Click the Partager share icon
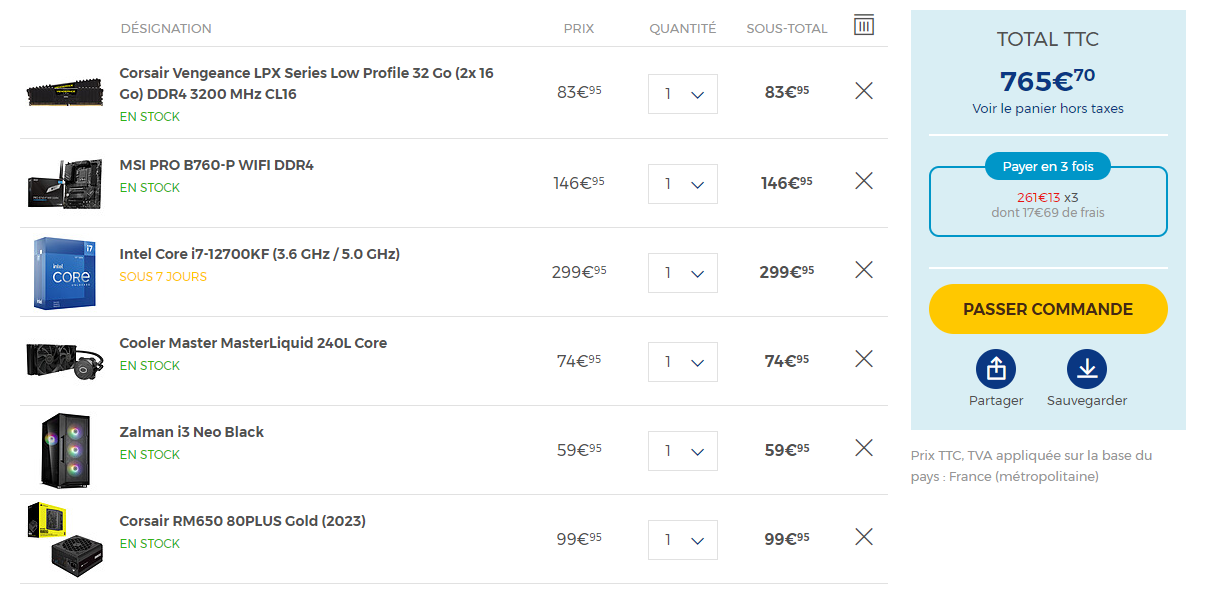1208x594 pixels. 996,370
